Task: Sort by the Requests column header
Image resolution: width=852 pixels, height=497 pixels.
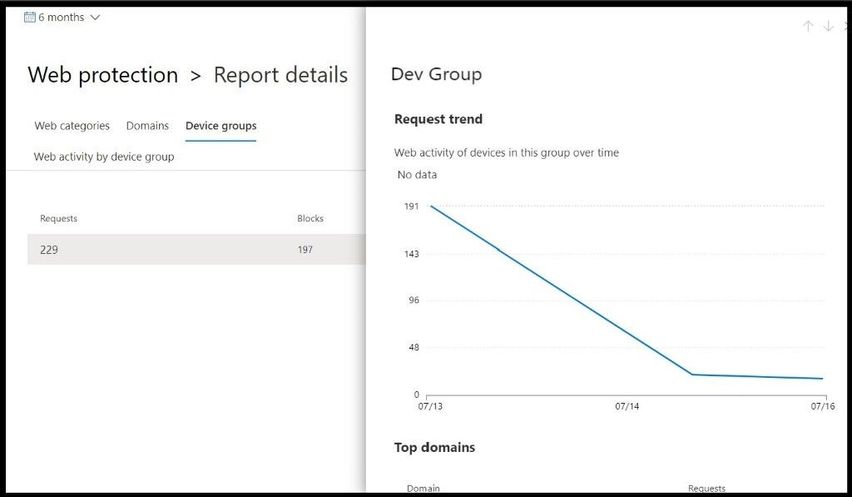Action: [x=59, y=218]
